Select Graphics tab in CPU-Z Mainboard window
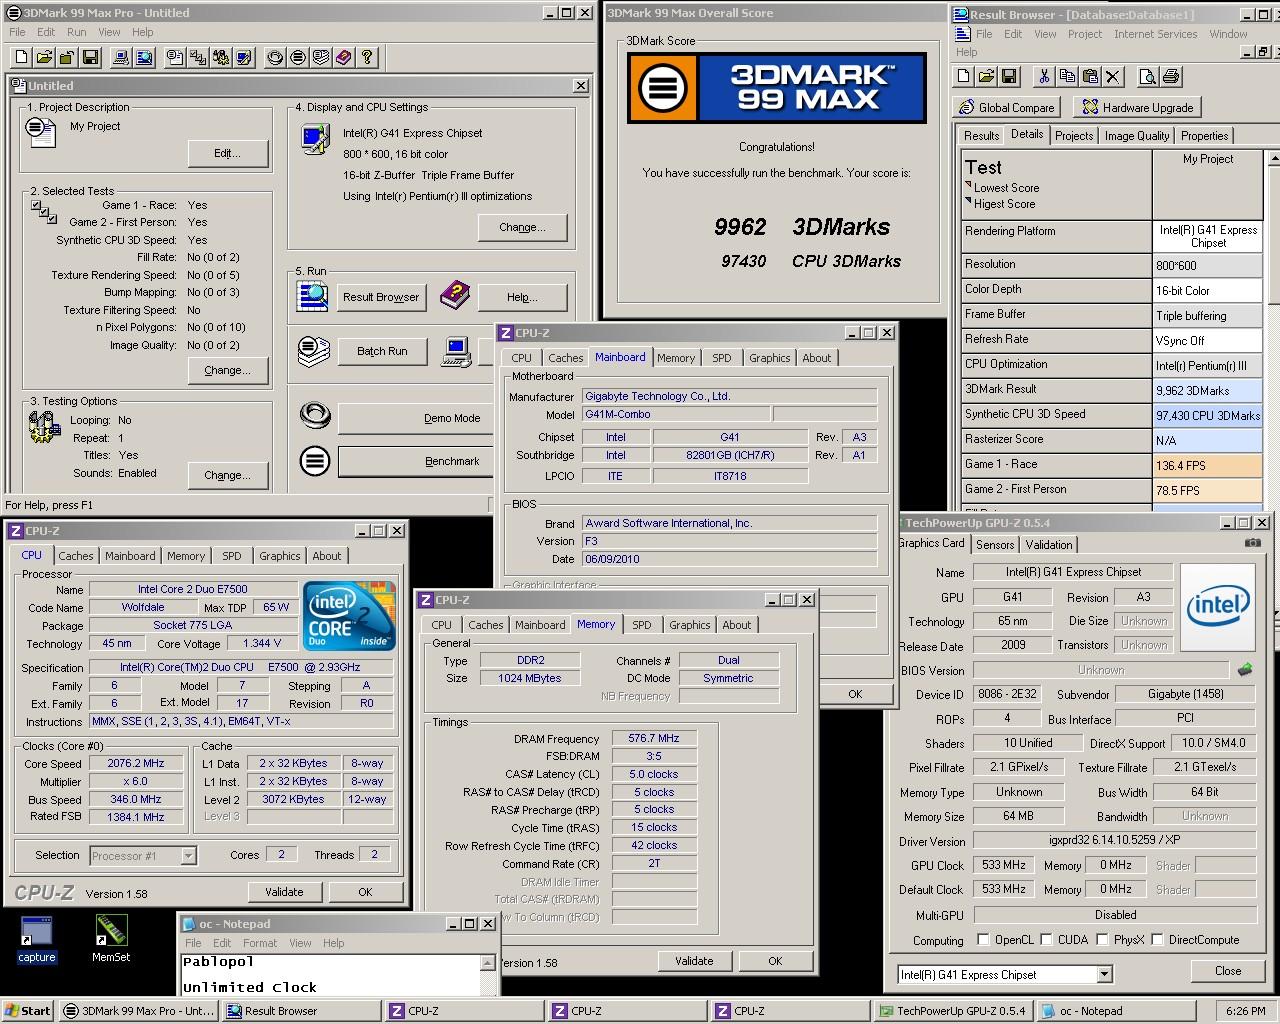Viewport: 1280px width, 1024px height. click(770, 358)
